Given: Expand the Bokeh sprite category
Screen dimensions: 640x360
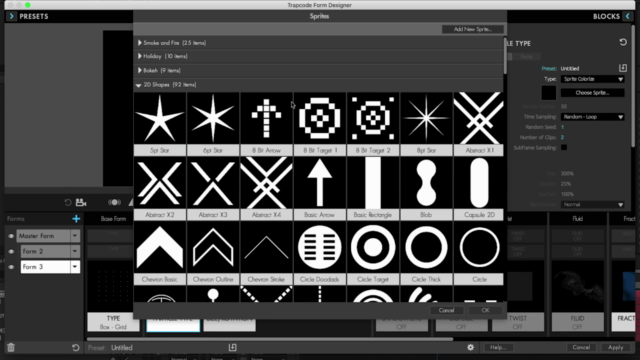Looking at the screenshot, I should coord(140,70).
